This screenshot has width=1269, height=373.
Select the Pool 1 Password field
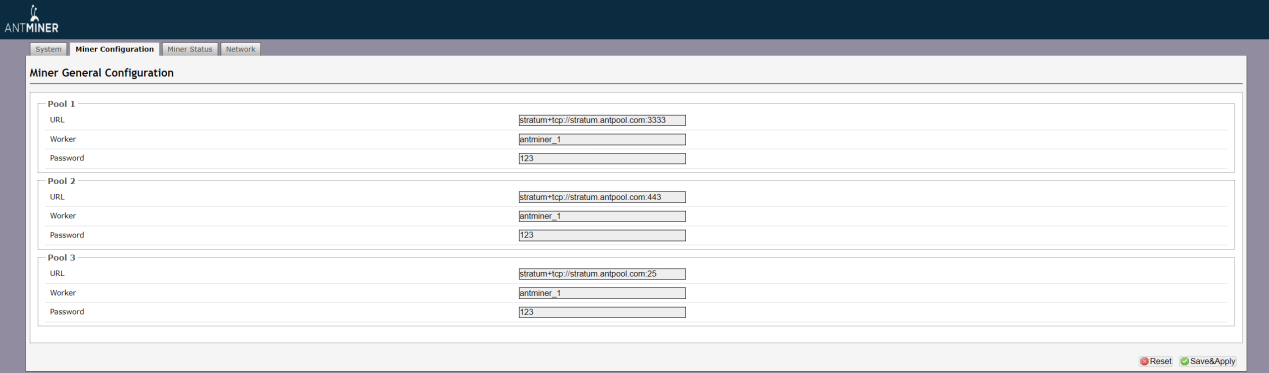[602, 158]
